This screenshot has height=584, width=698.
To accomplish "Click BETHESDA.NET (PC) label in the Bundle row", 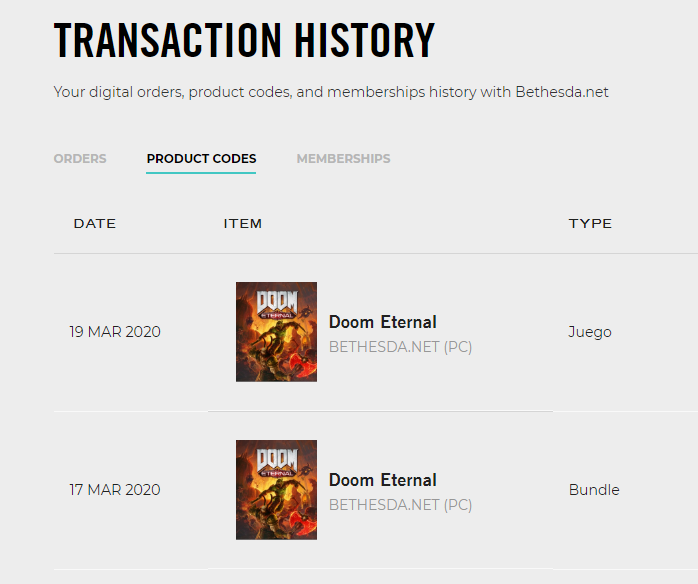I will coord(400,505).
